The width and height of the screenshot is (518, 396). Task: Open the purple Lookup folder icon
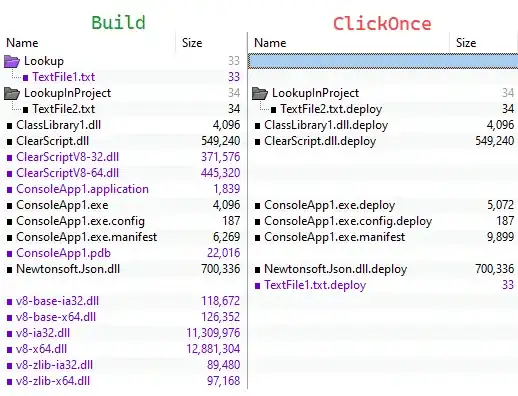[12, 61]
